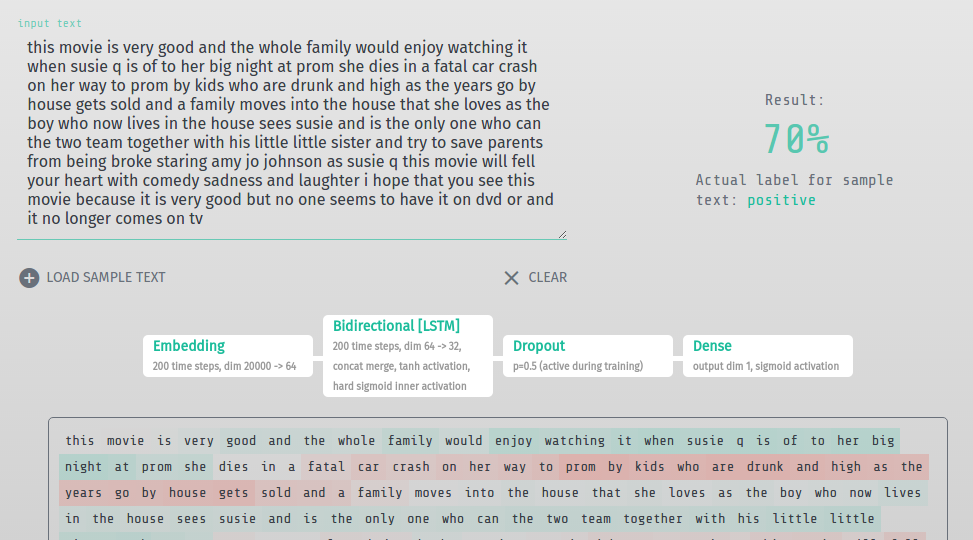Click the word 'loves' in the heatmap

(x=686, y=493)
